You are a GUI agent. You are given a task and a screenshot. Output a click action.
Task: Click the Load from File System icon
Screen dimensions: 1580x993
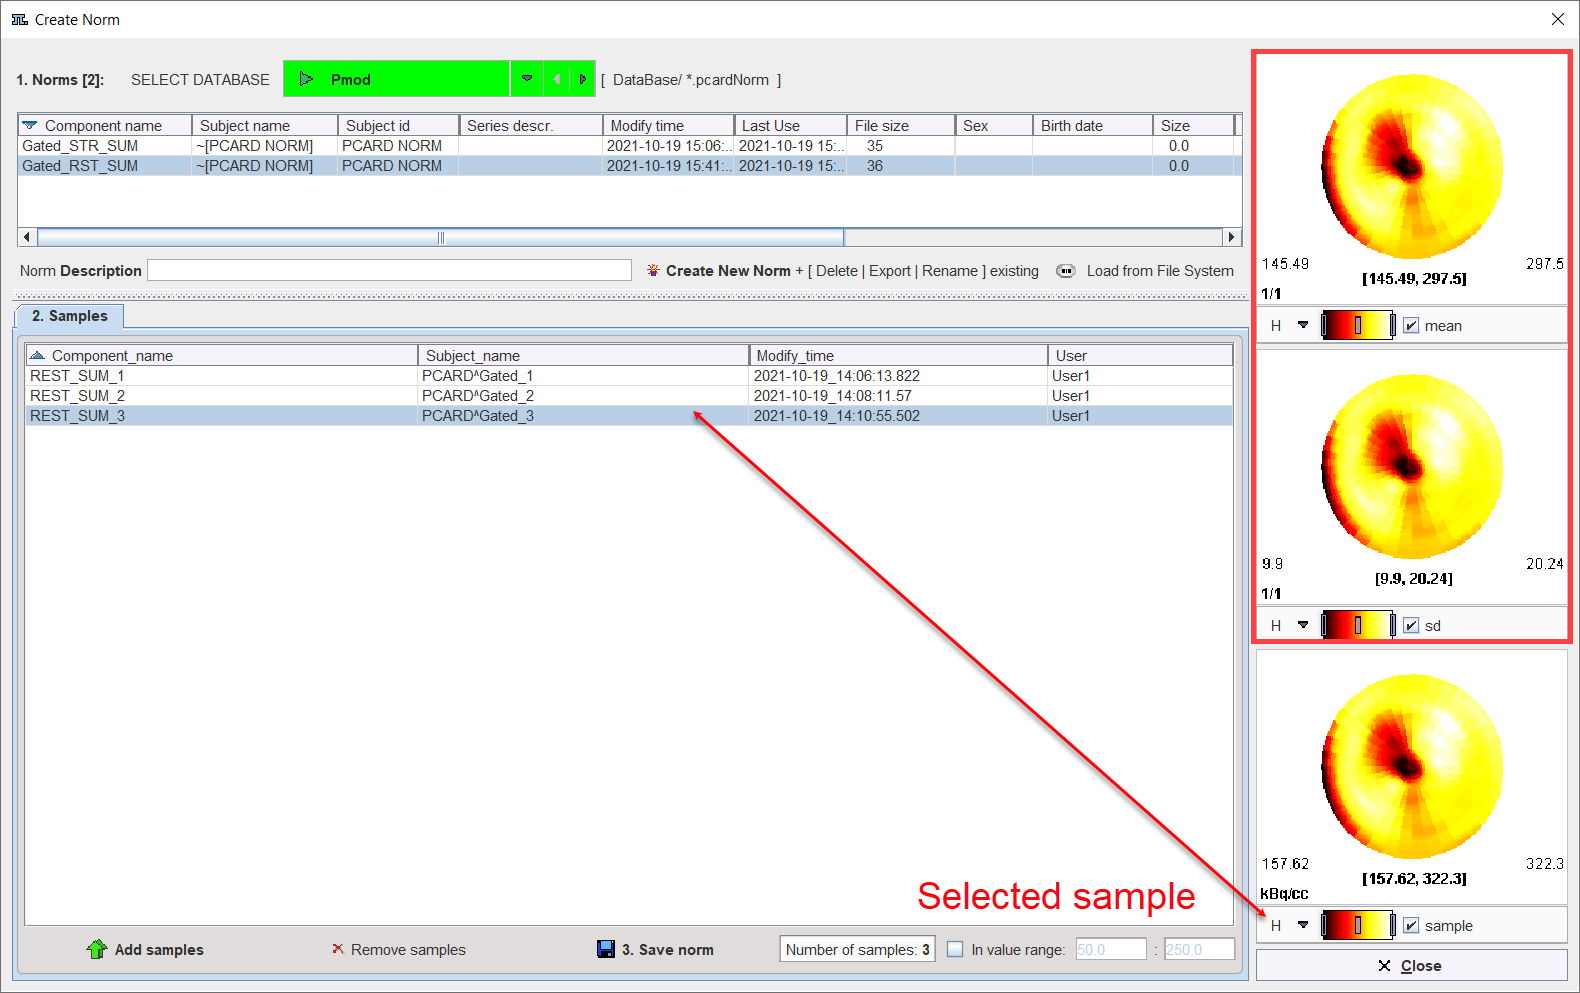[1066, 271]
